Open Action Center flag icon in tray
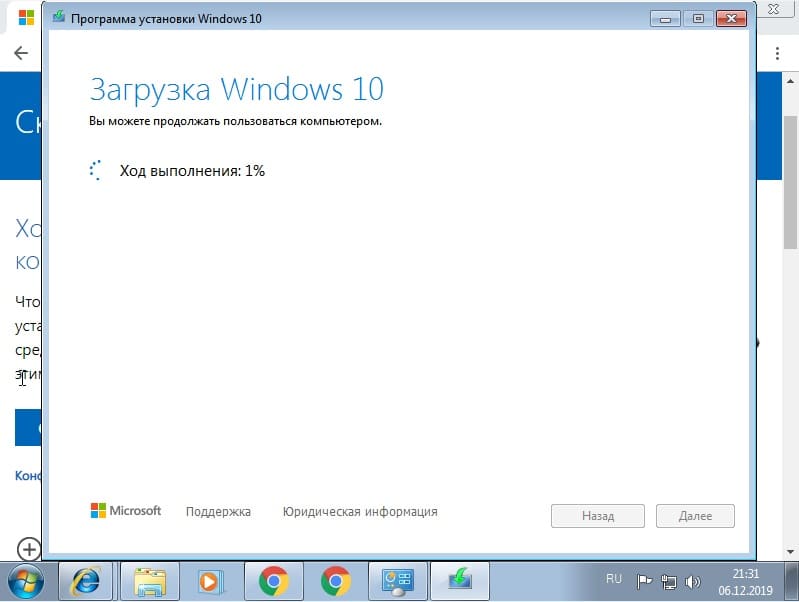The width and height of the screenshot is (799, 602). tap(645, 580)
